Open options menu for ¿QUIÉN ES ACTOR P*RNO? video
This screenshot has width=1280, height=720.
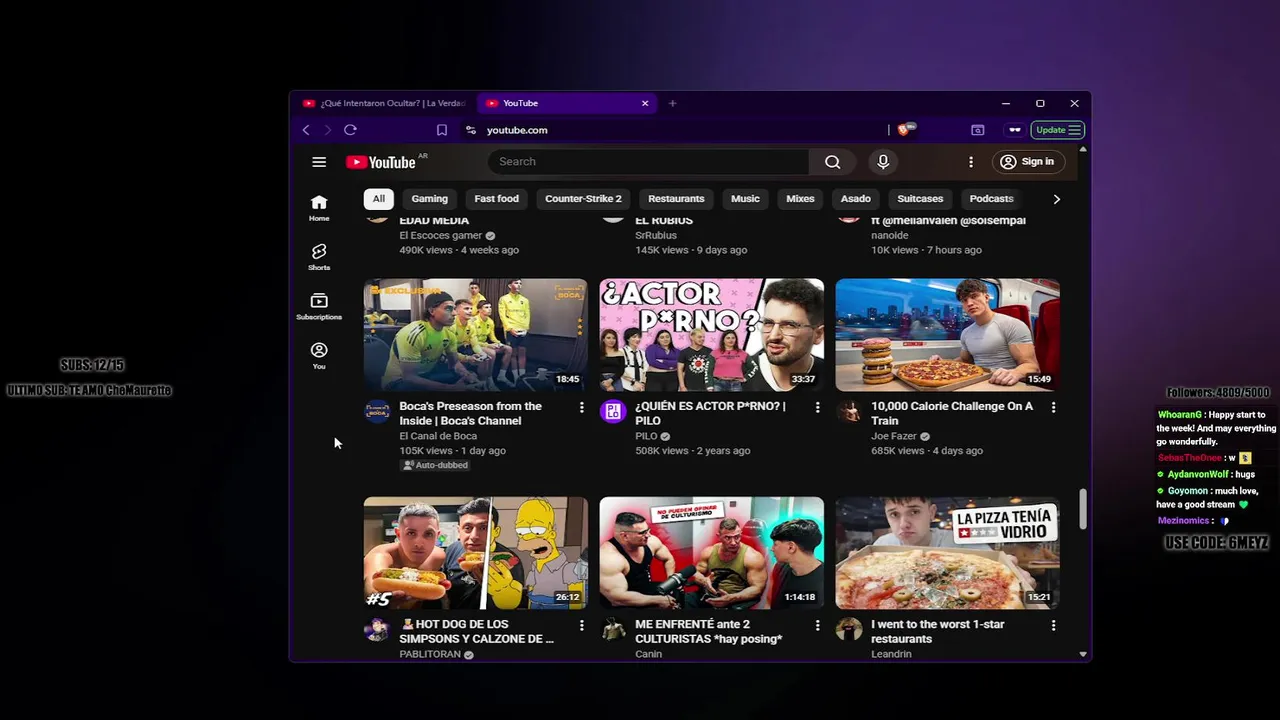pos(817,407)
